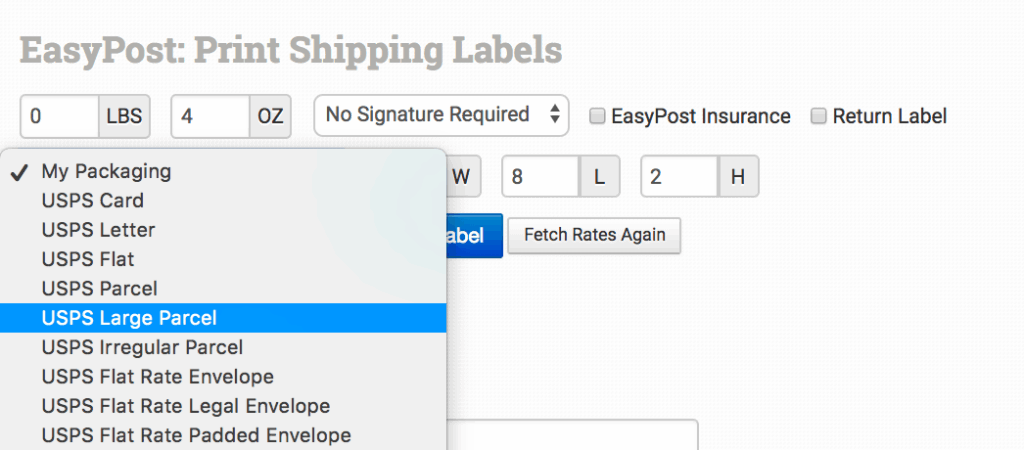
Task: Focus the ounces weight input field
Action: (210, 116)
